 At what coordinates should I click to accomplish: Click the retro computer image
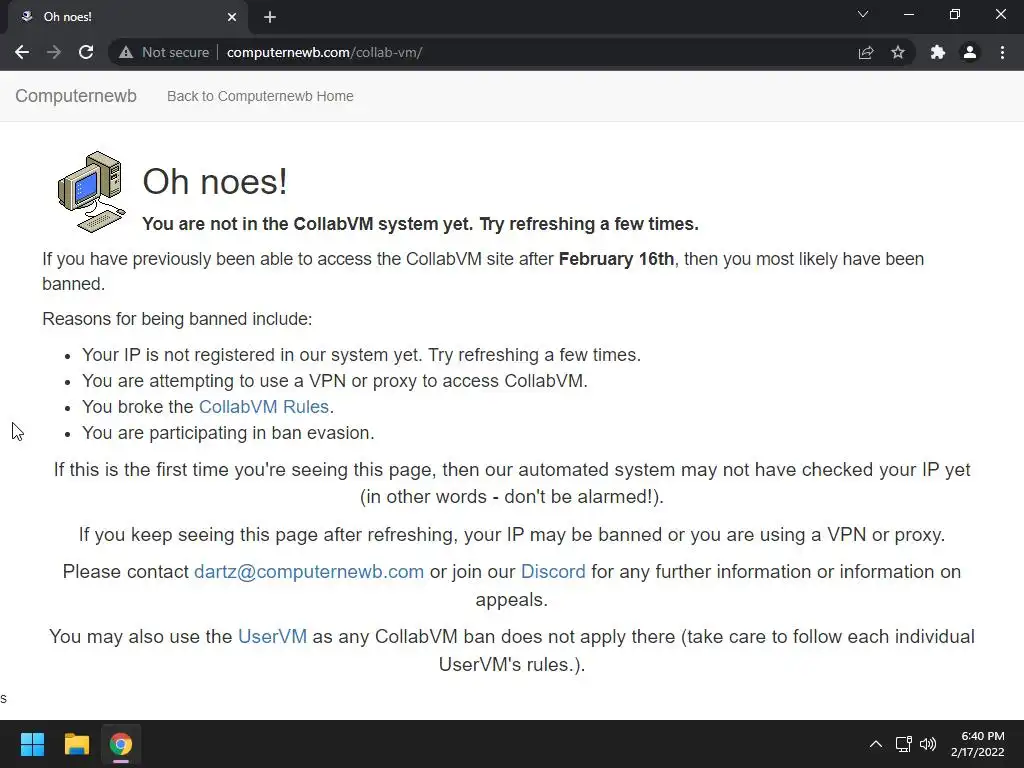[x=91, y=192]
